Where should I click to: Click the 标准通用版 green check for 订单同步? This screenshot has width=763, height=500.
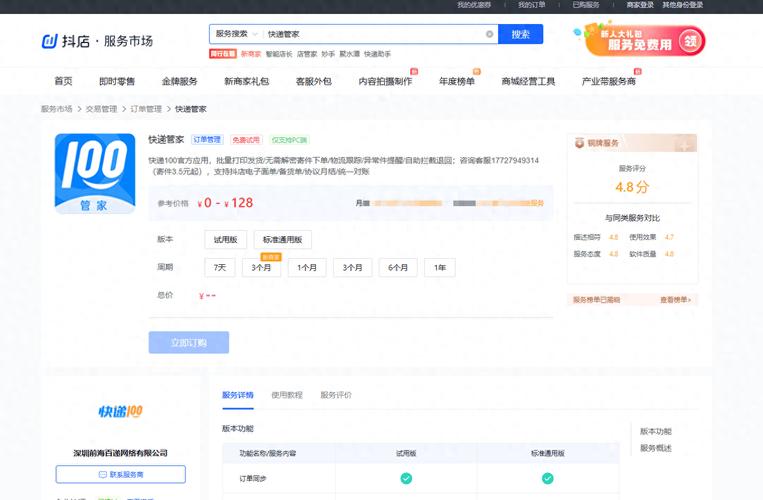547,479
